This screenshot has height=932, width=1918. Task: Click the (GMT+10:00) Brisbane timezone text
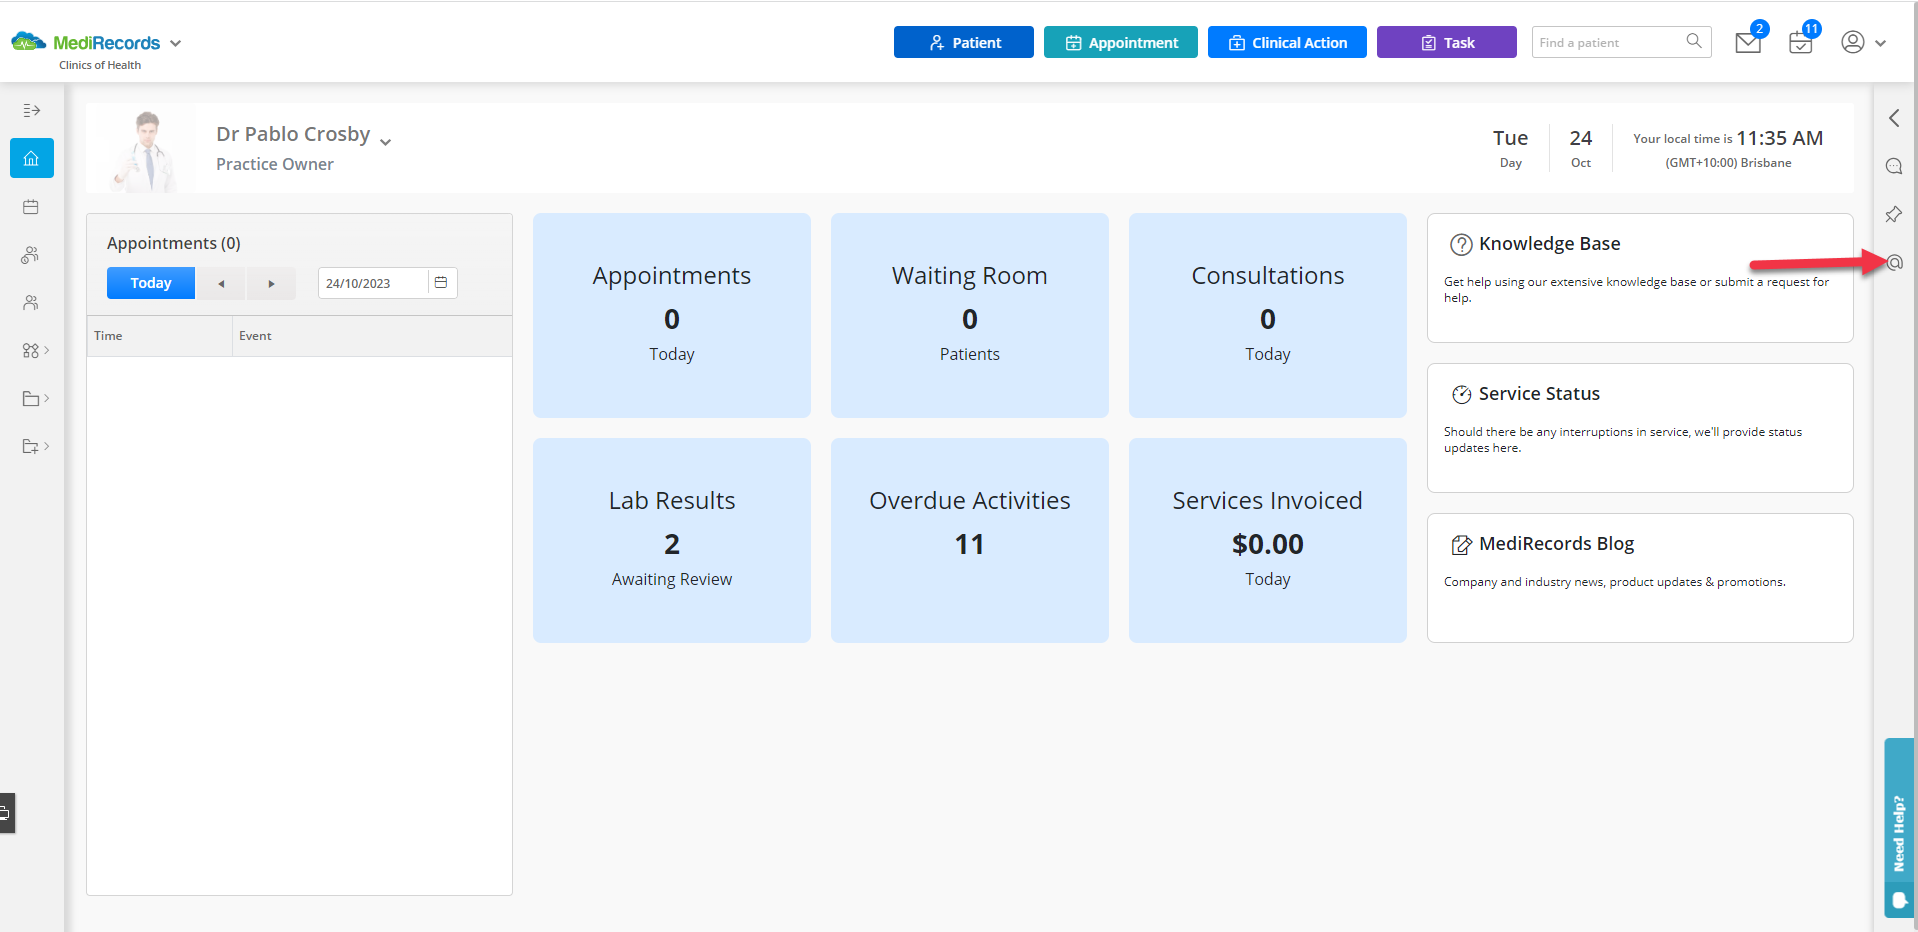coord(1728,163)
